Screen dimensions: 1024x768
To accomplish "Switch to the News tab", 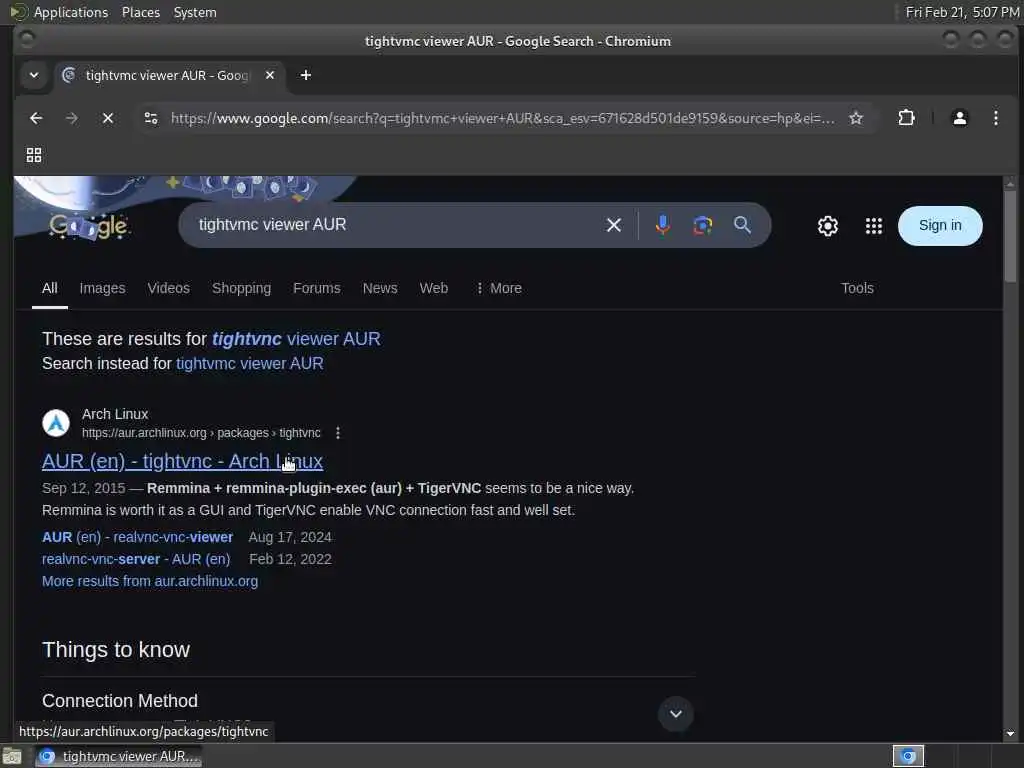I will pos(380,288).
